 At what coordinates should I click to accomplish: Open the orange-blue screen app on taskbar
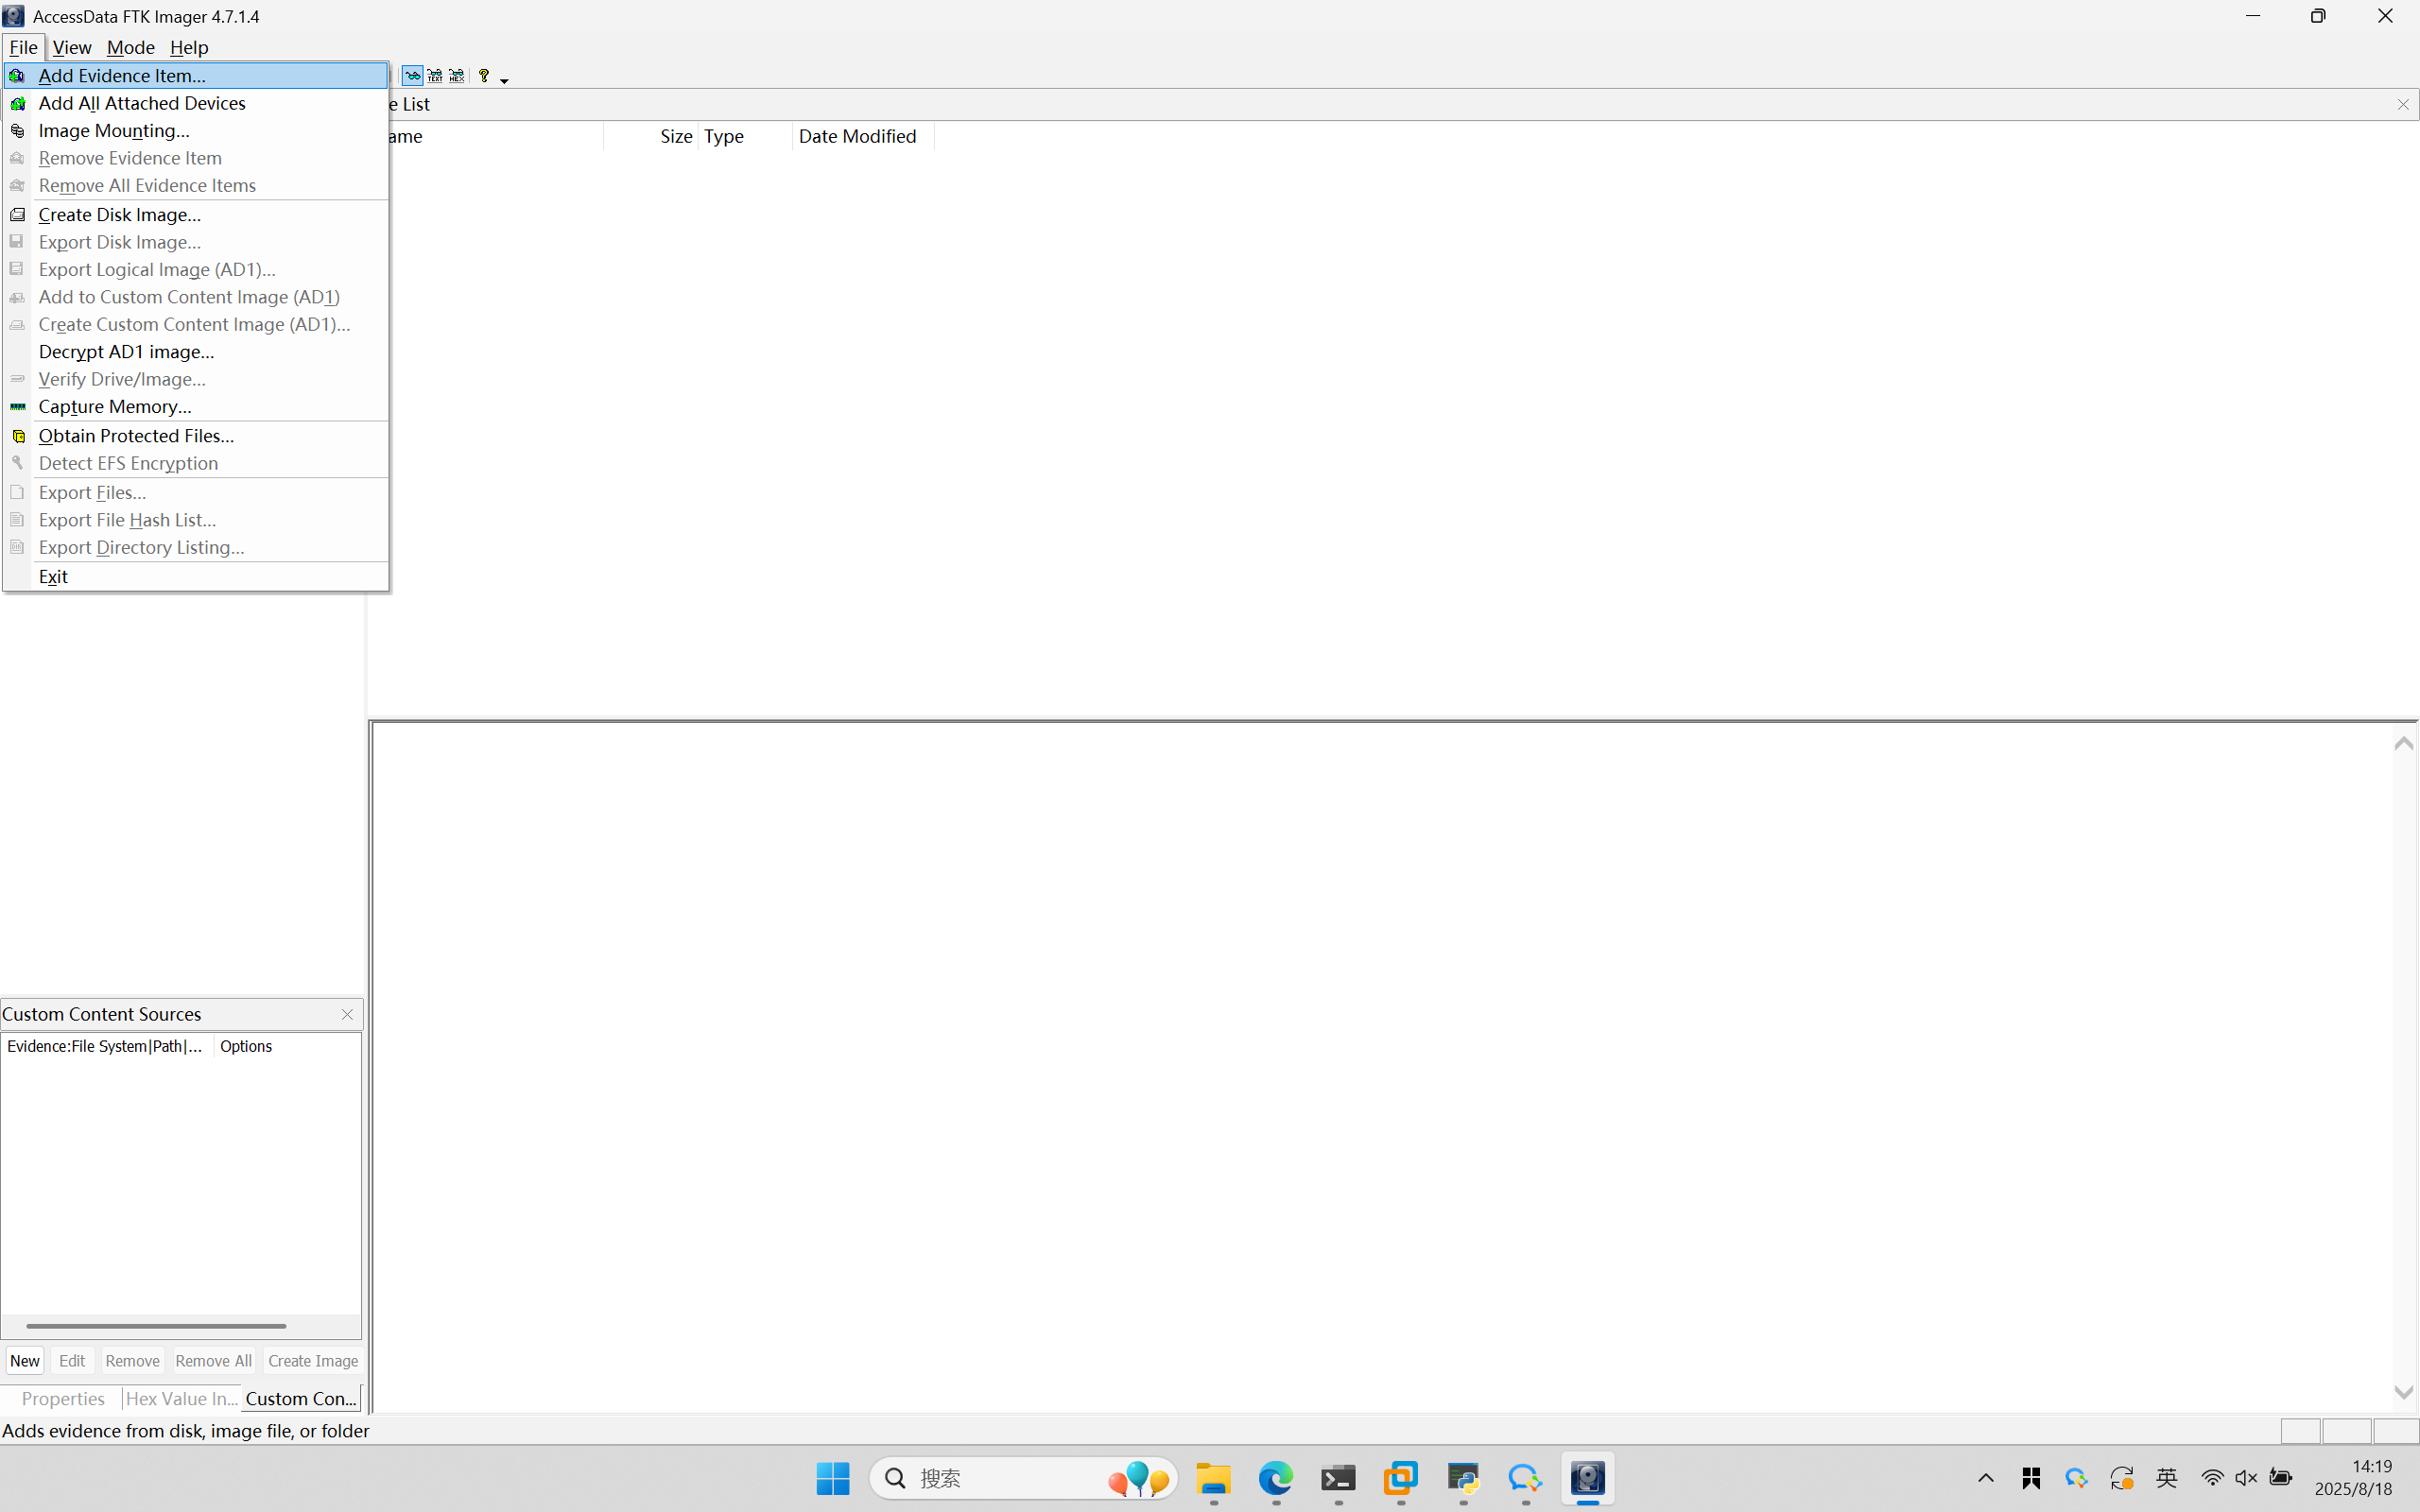[x=1401, y=1478]
